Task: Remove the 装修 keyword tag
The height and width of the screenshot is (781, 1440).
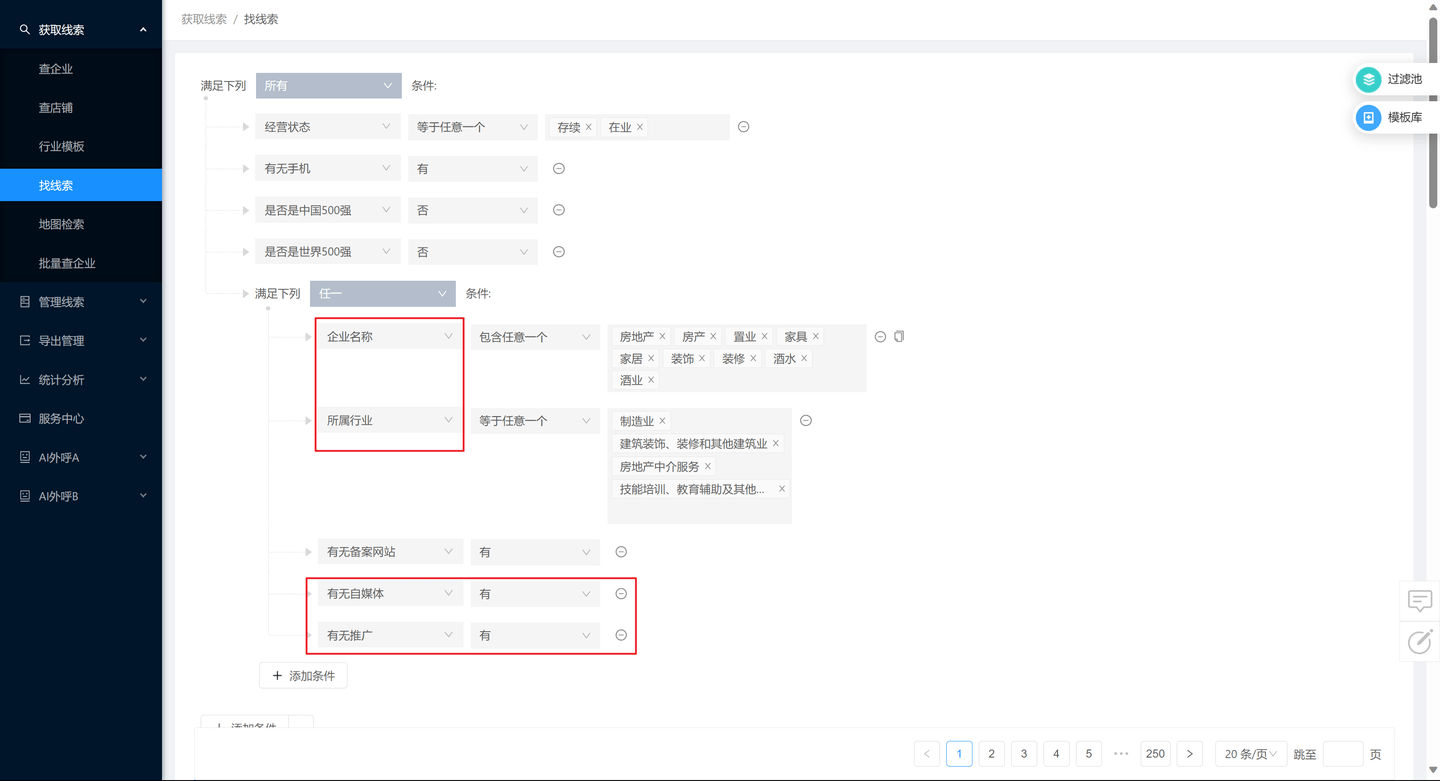Action: [753, 359]
